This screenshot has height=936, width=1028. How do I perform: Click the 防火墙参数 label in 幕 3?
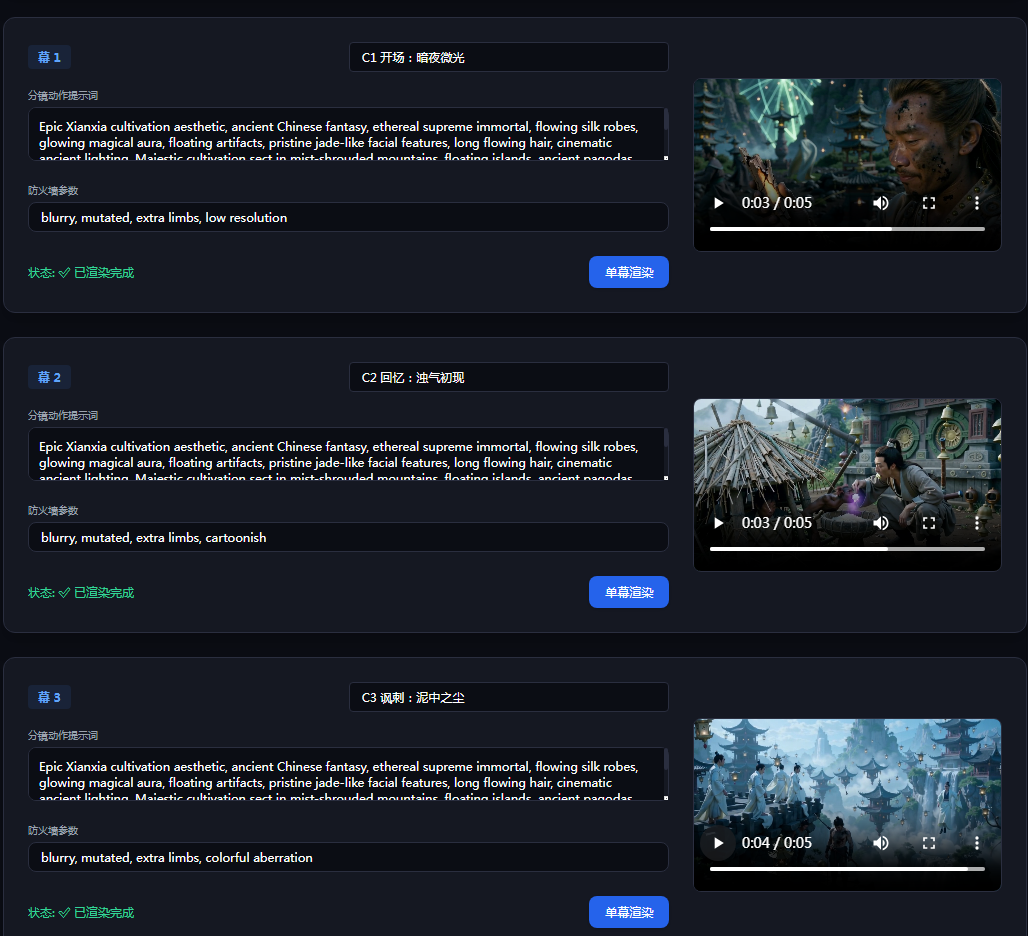[53, 830]
